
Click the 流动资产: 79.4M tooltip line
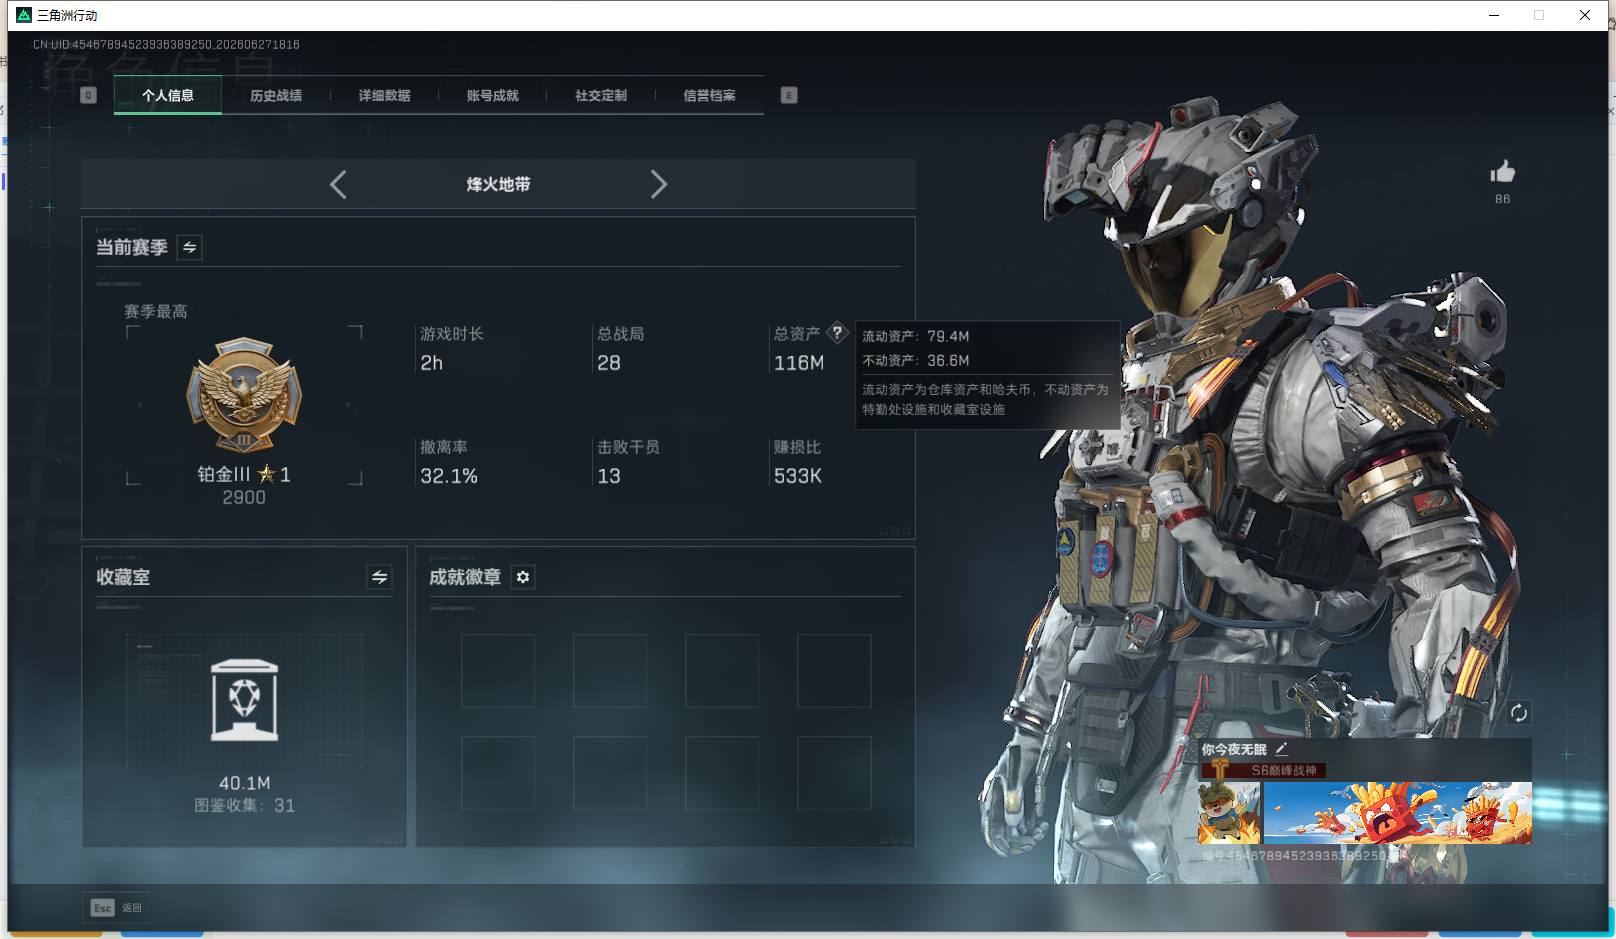click(x=916, y=336)
